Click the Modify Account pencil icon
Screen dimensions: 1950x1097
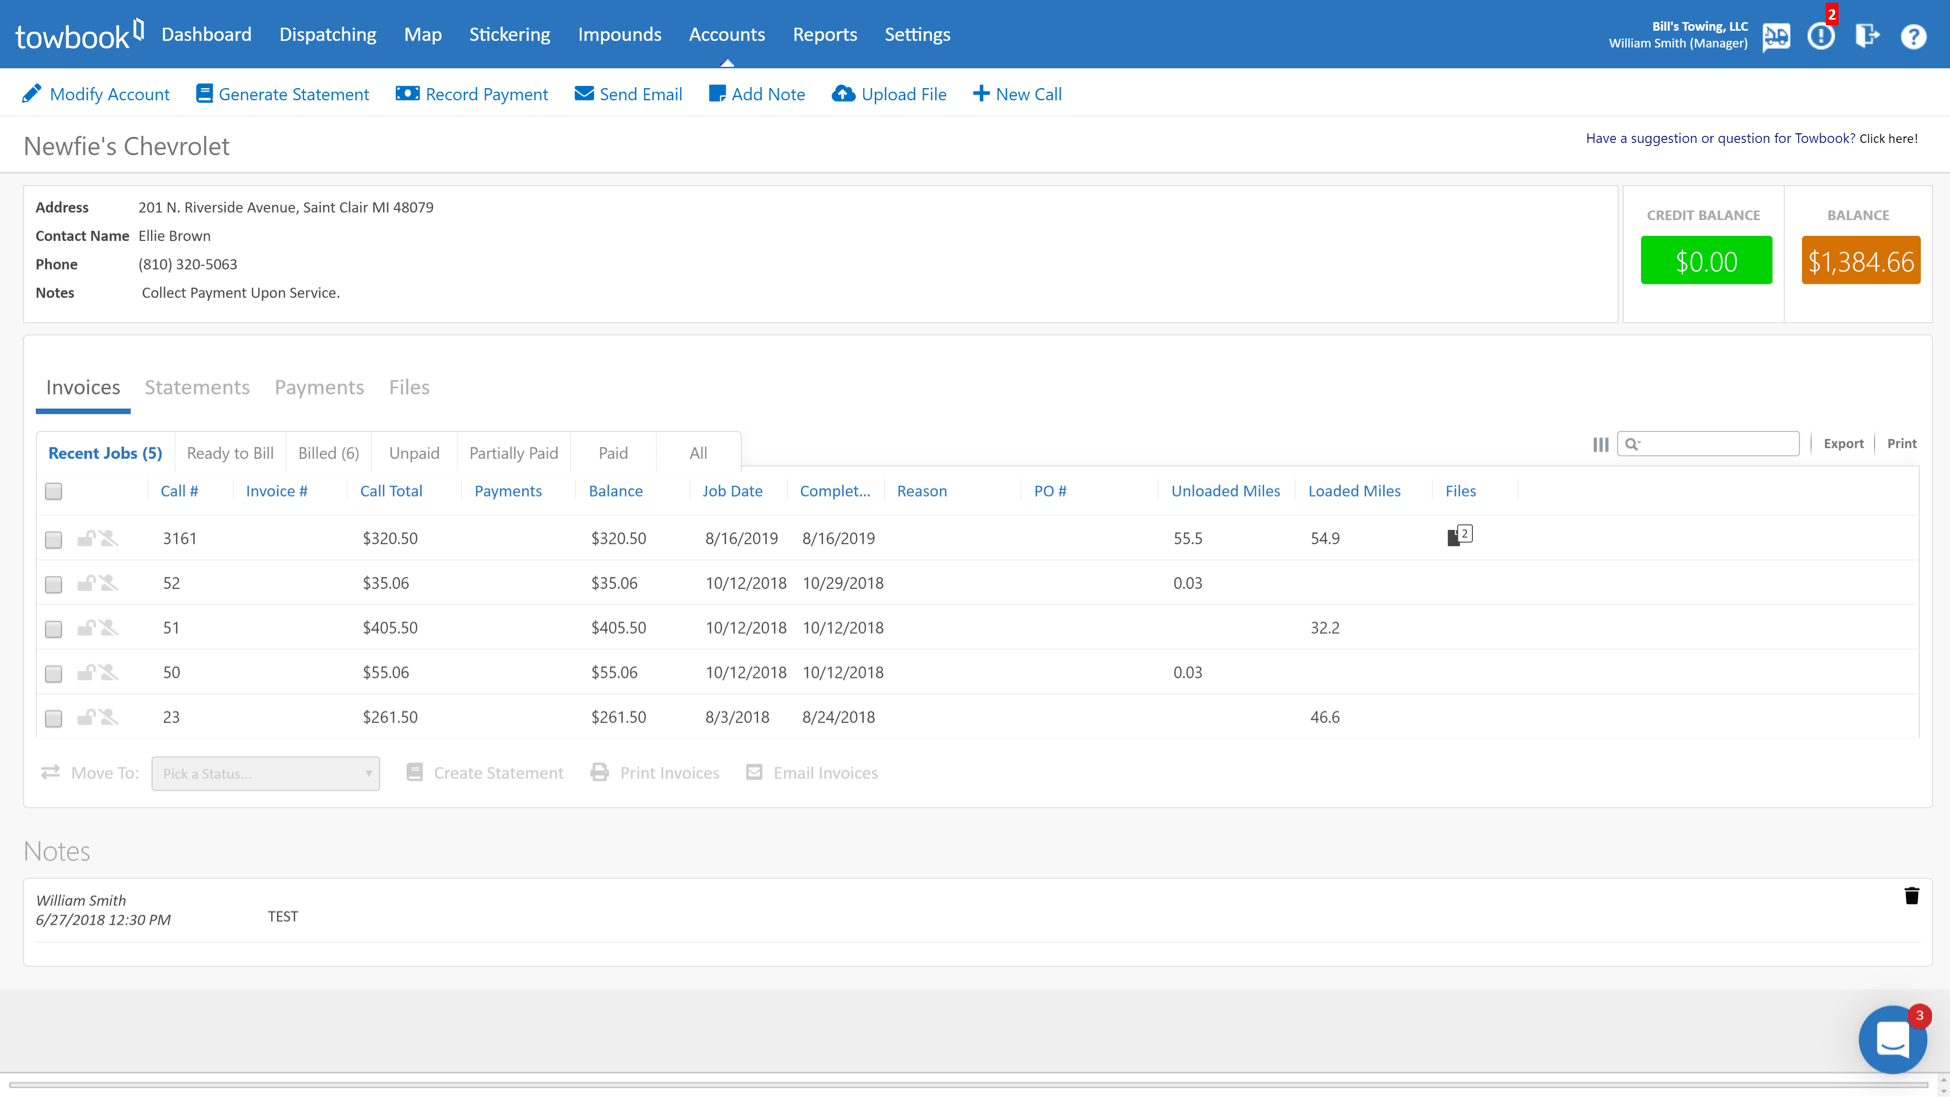(32, 94)
